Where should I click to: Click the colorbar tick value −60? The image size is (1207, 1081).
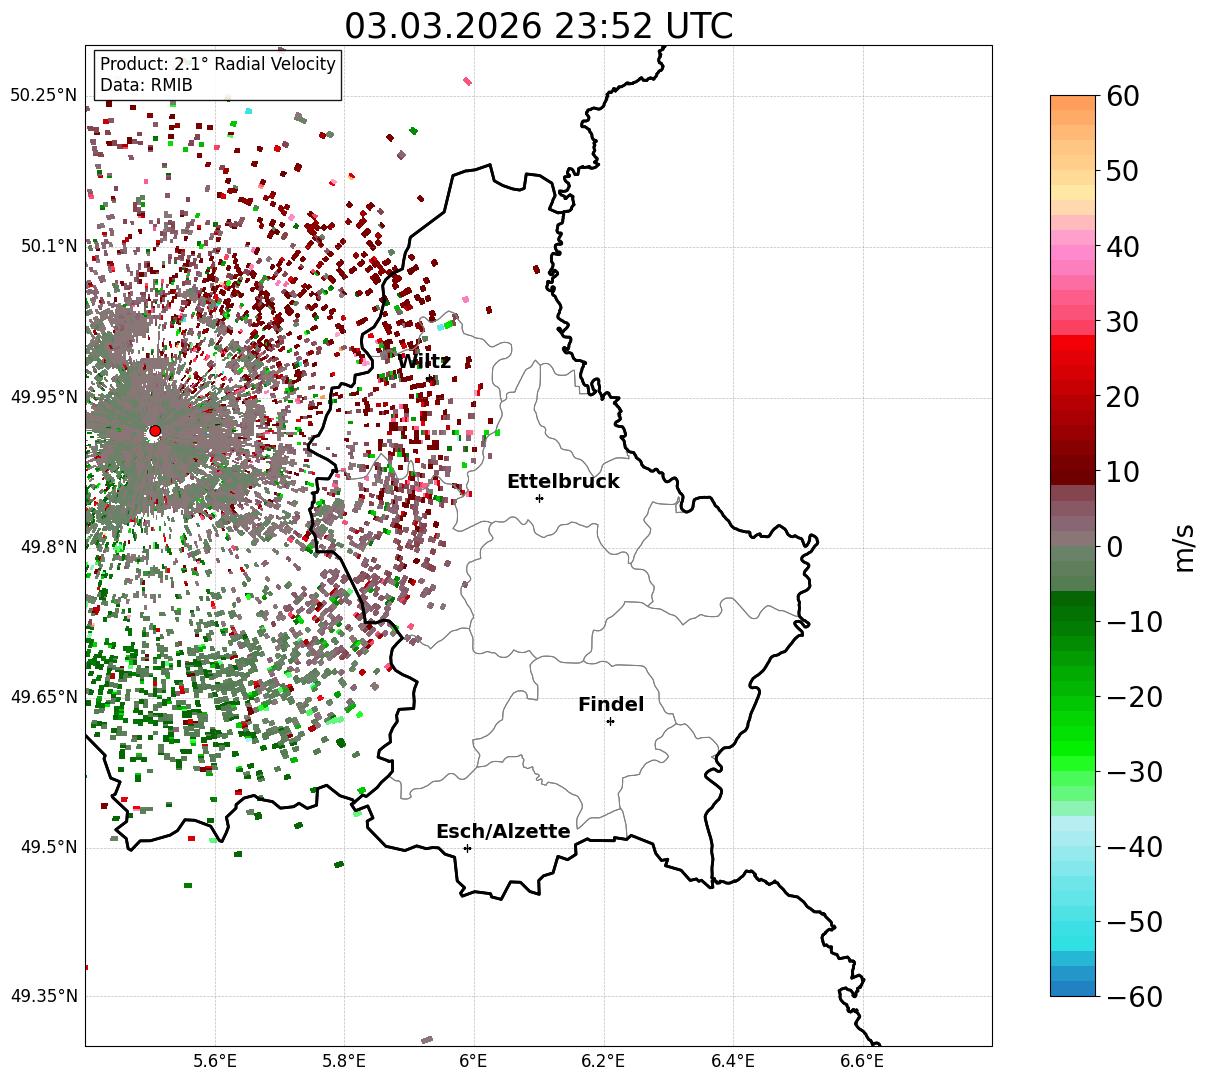tap(1135, 997)
